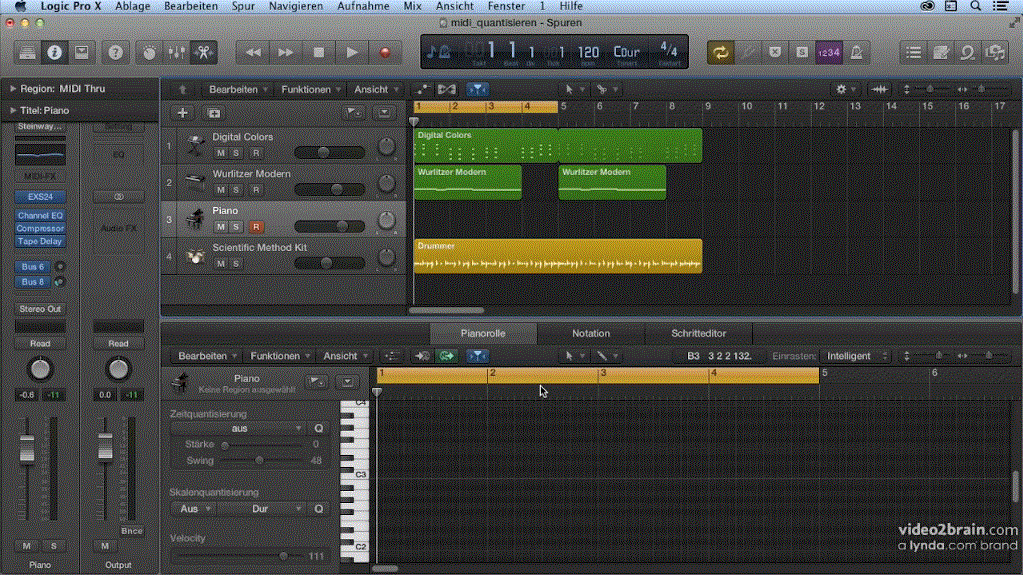
Task: Mute the Digital Colors track
Action: click(x=221, y=153)
